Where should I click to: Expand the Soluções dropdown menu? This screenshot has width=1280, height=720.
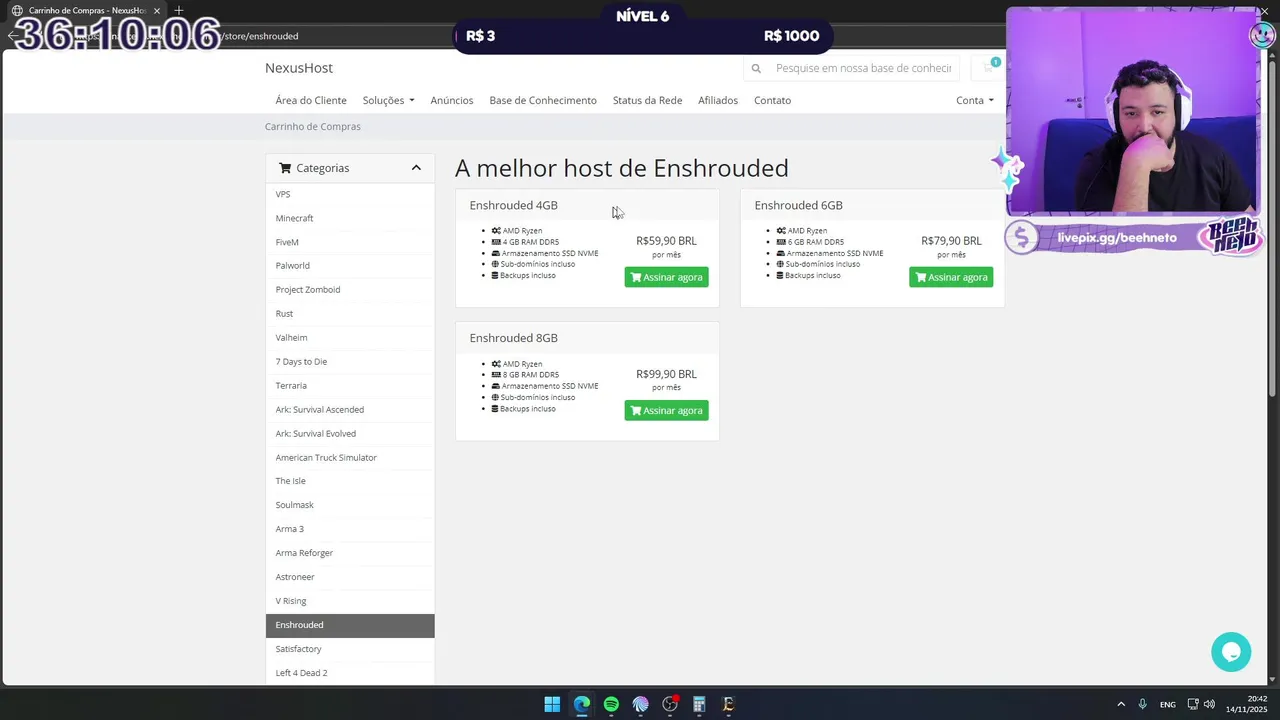pyautogui.click(x=388, y=100)
